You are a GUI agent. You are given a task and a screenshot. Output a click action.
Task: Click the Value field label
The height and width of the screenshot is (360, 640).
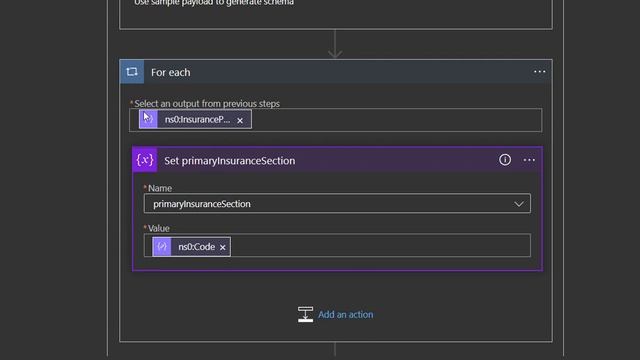point(158,228)
